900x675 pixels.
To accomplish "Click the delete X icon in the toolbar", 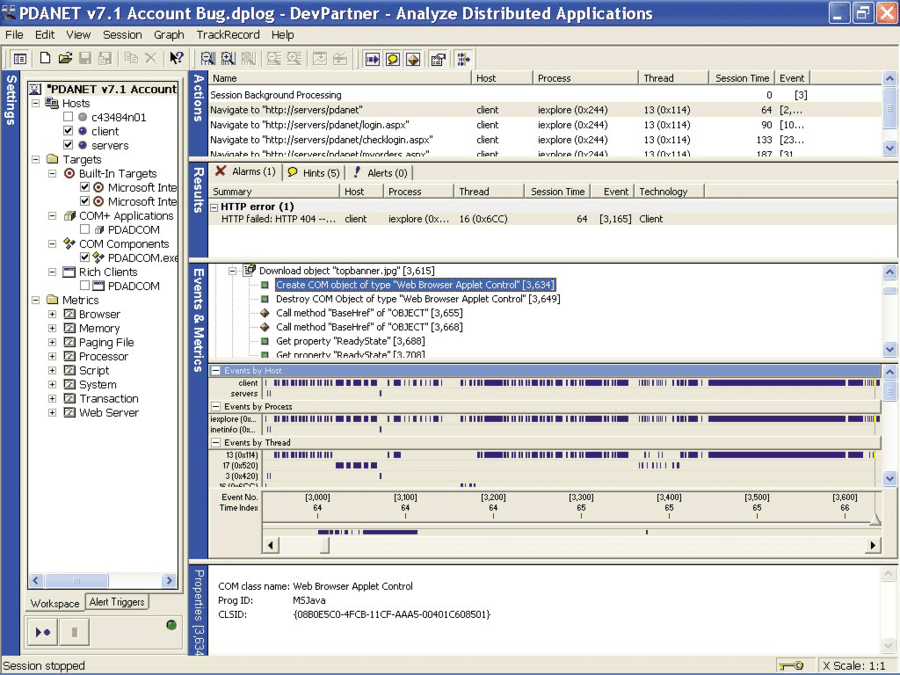I will click(x=150, y=58).
